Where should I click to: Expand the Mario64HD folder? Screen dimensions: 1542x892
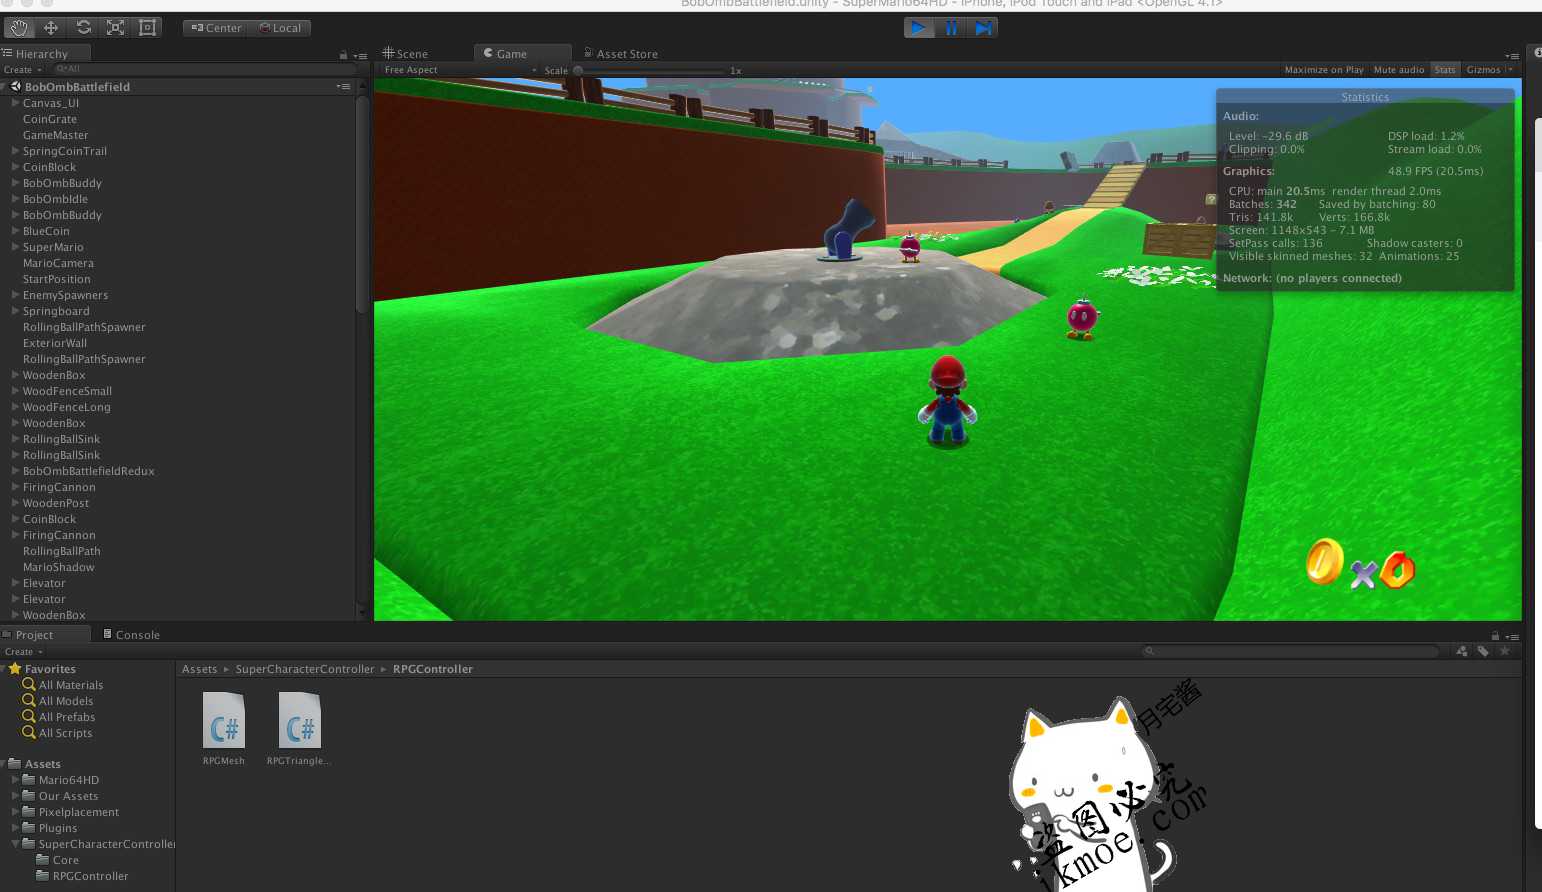pyautogui.click(x=15, y=780)
